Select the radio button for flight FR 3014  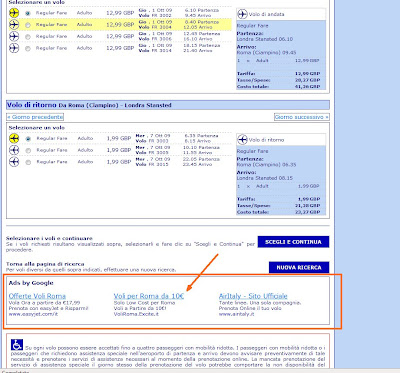coord(28,48)
